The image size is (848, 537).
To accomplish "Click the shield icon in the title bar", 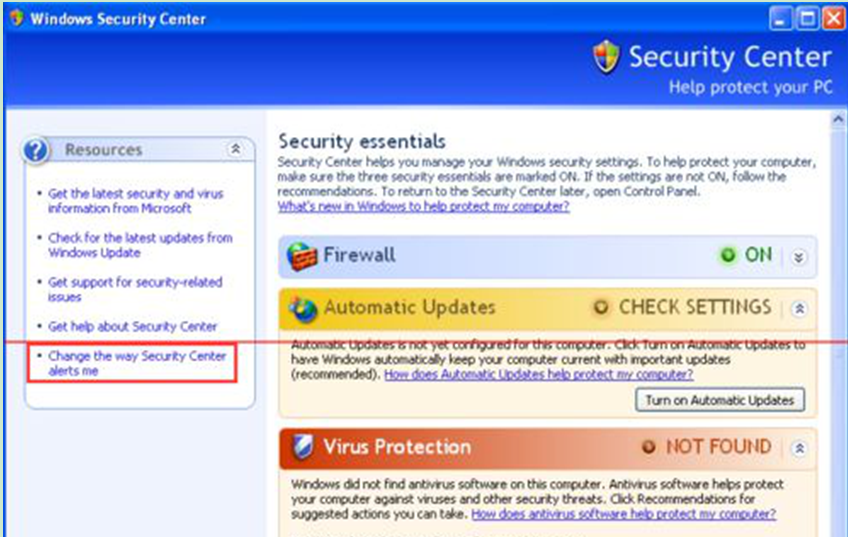I will point(17,18).
